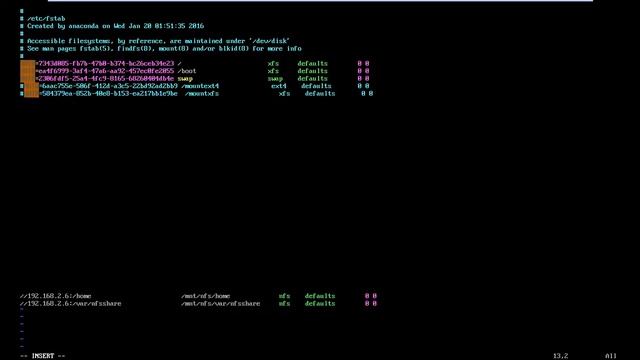Click the "/mountext4" mount point
This screenshot has height=360, width=640.
pos(200,86)
